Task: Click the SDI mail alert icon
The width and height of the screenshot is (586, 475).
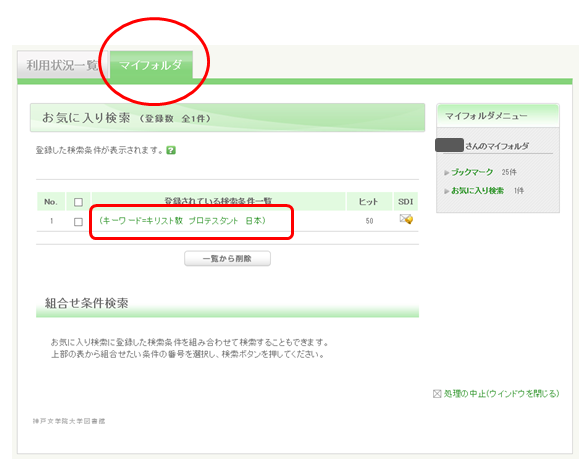Action: [x=406, y=219]
